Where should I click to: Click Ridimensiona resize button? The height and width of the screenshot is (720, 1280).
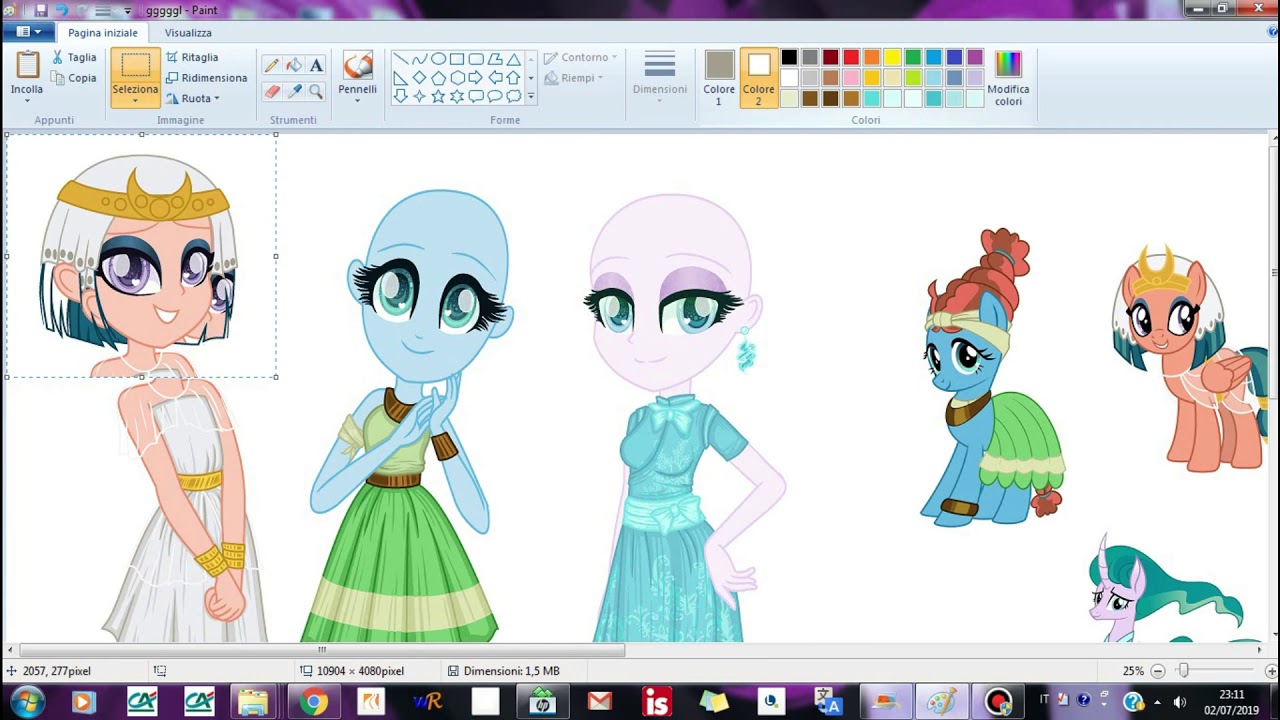pos(206,78)
